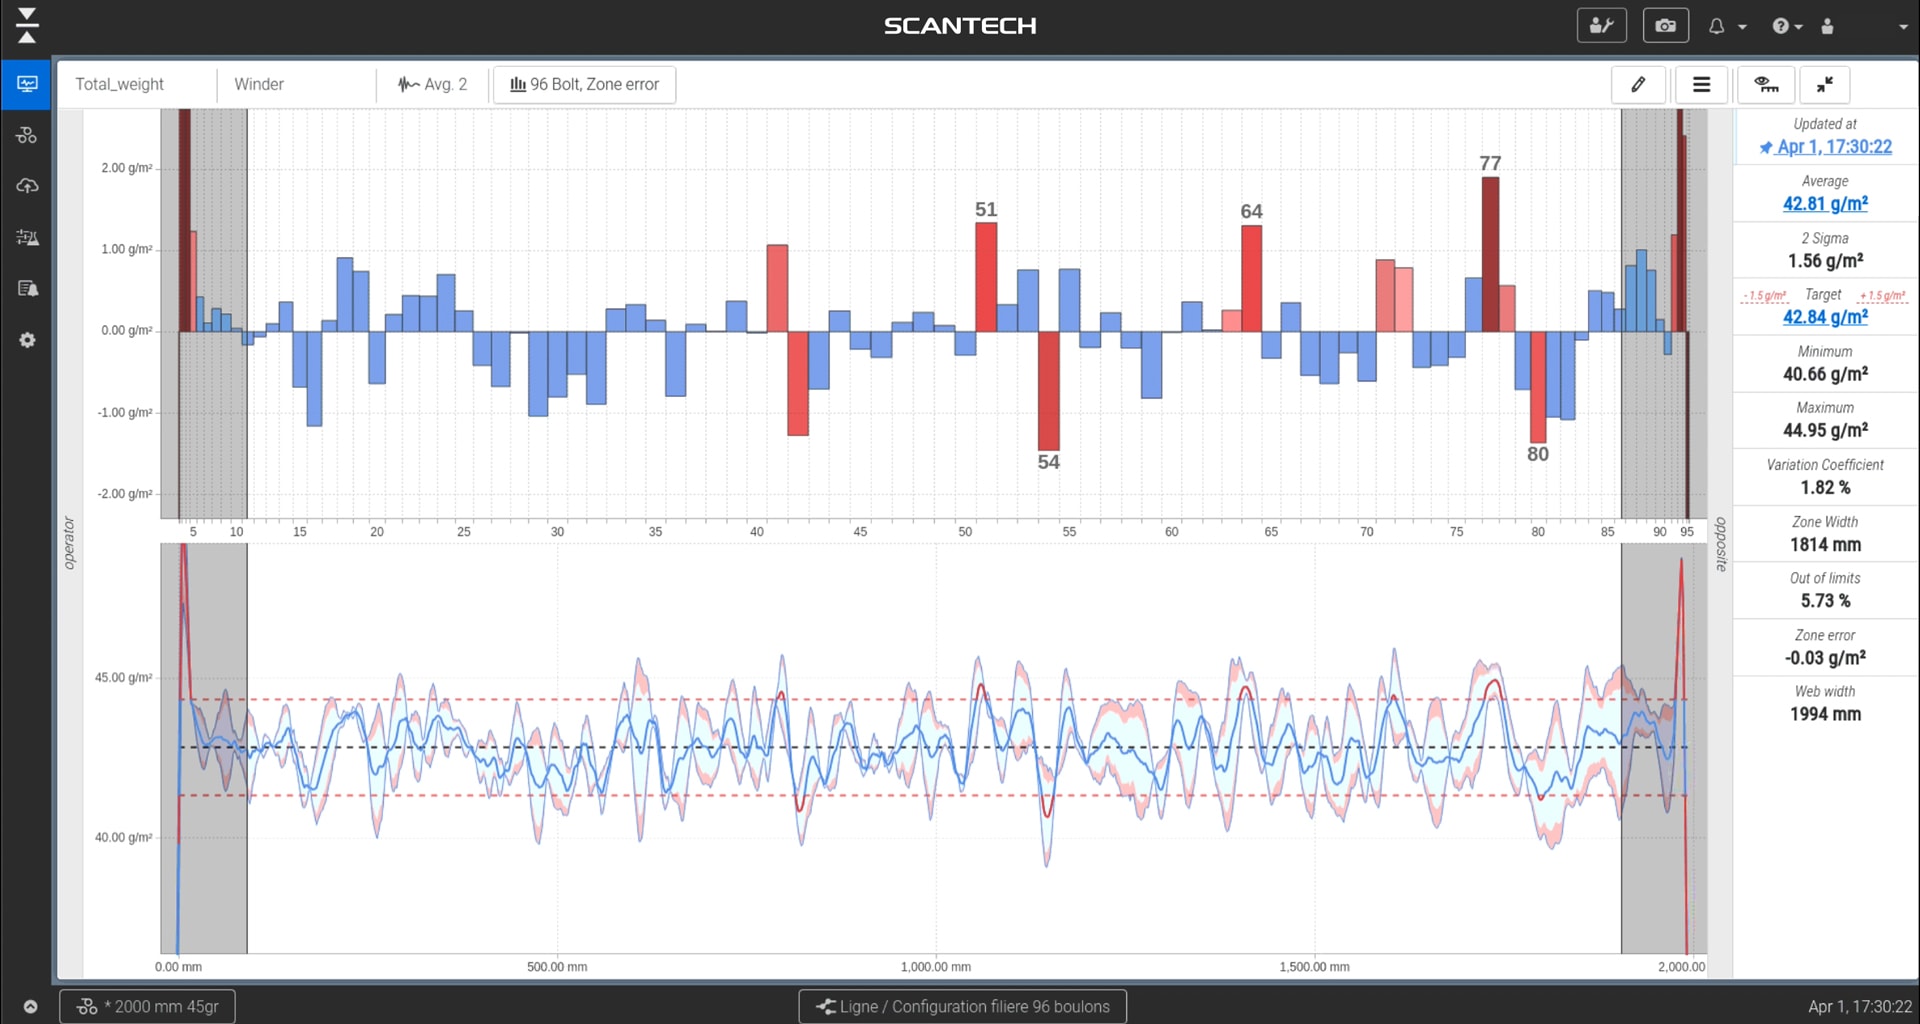
Task: Select the Winder position field
Action: [x=296, y=85]
